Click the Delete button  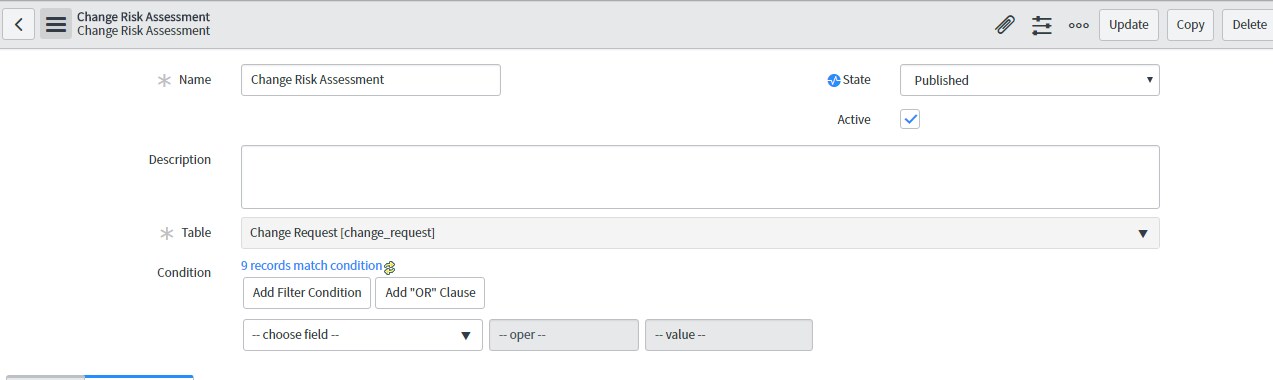pos(1248,25)
